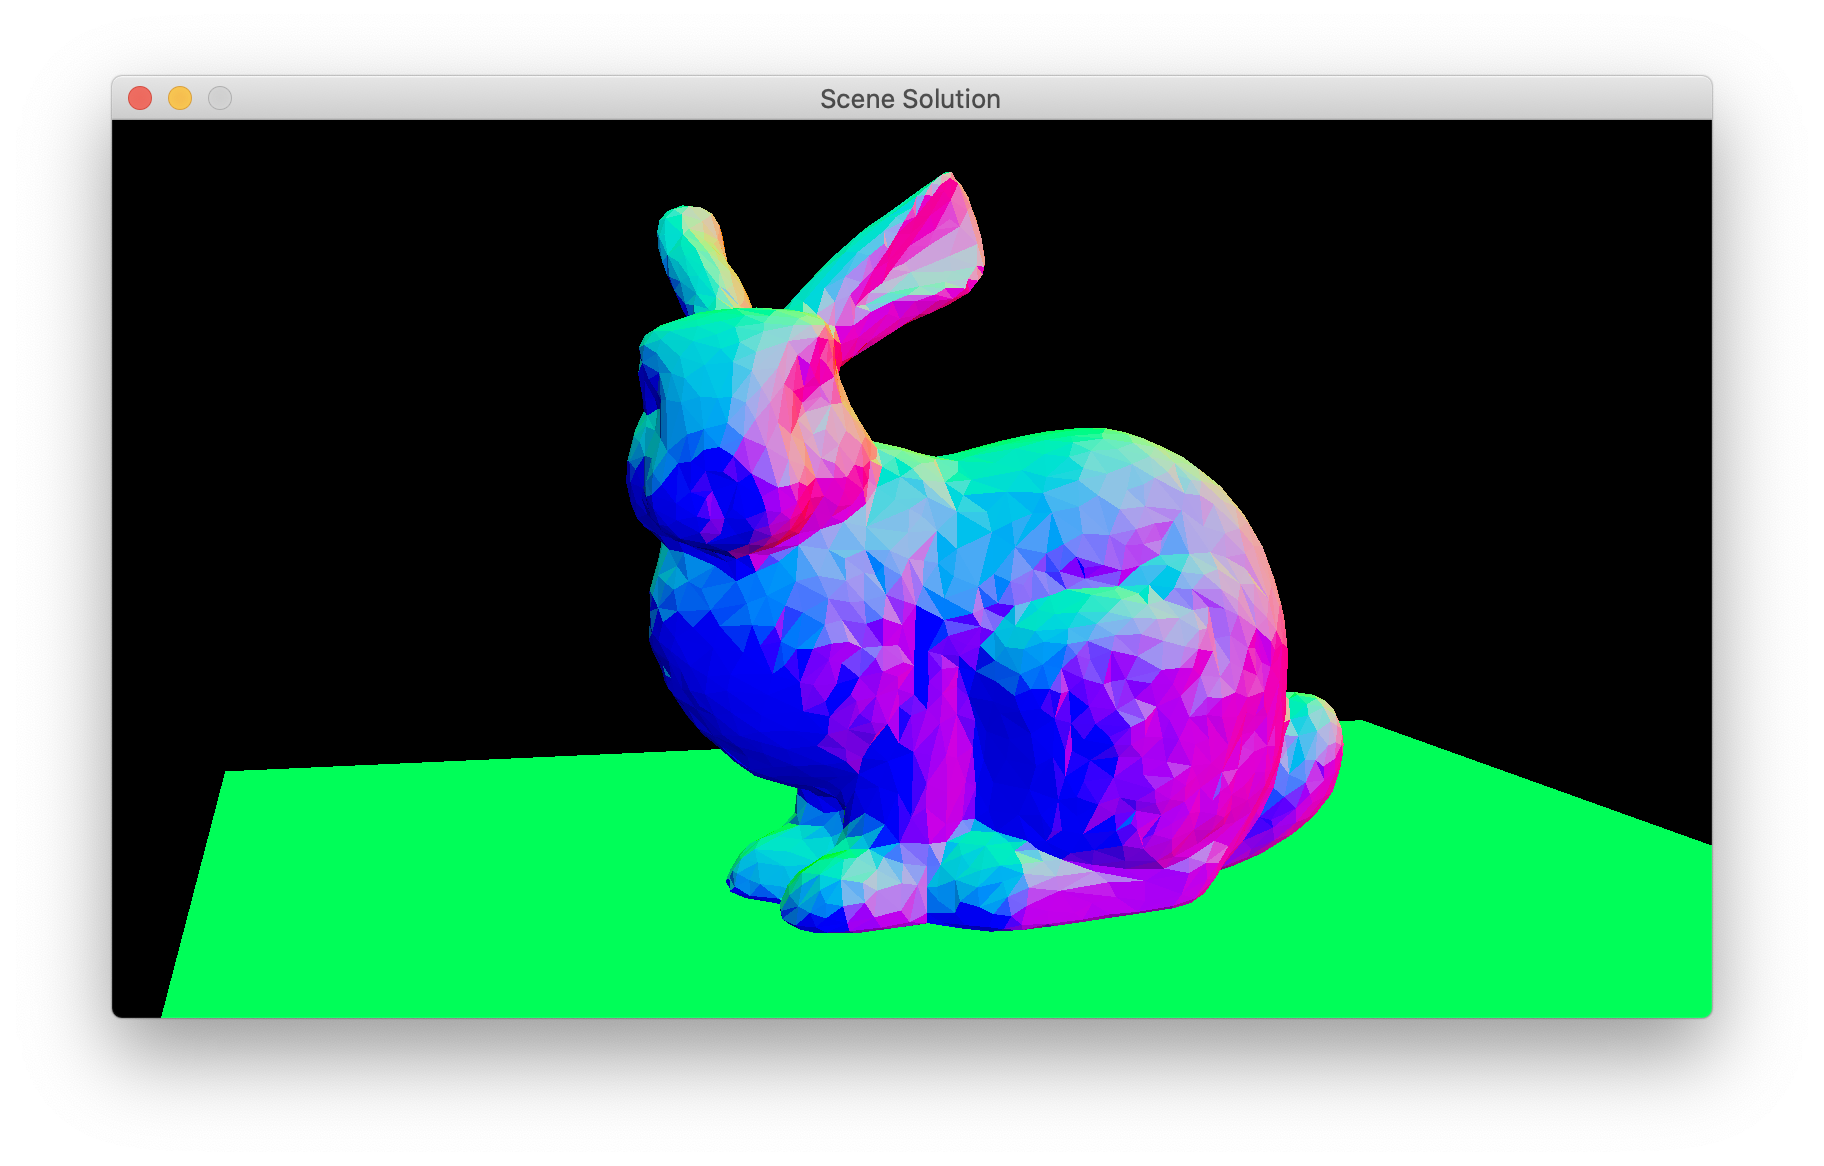Click the "Scene Solution" window title text
Screen dimensions: 1824x1166
tap(910, 99)
